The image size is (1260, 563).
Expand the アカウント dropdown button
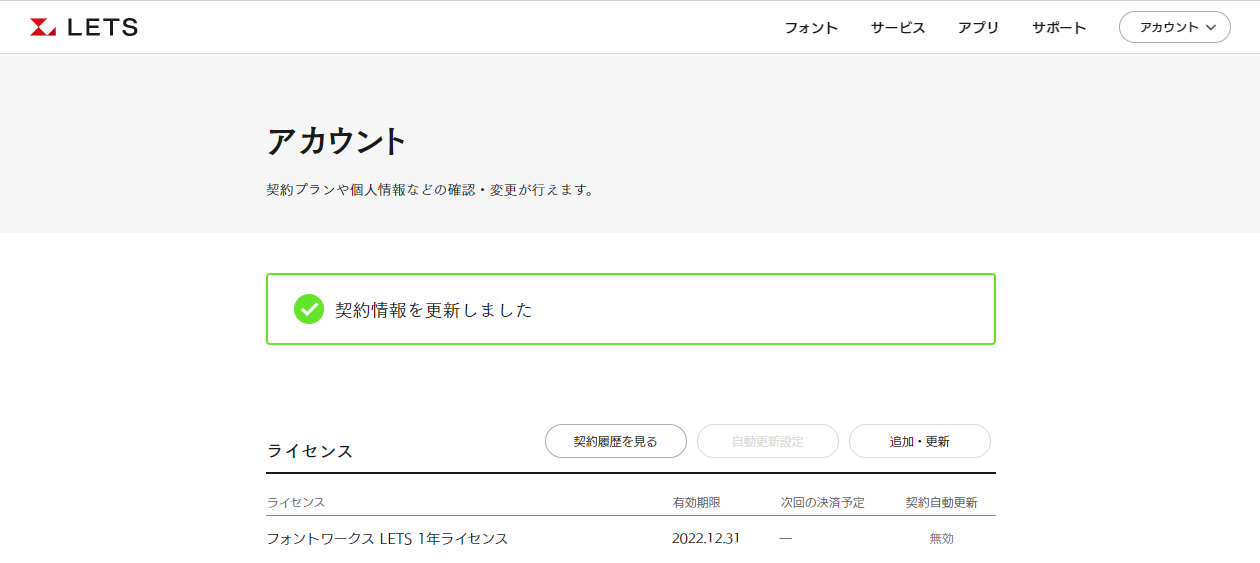(x=1174, y=27)
